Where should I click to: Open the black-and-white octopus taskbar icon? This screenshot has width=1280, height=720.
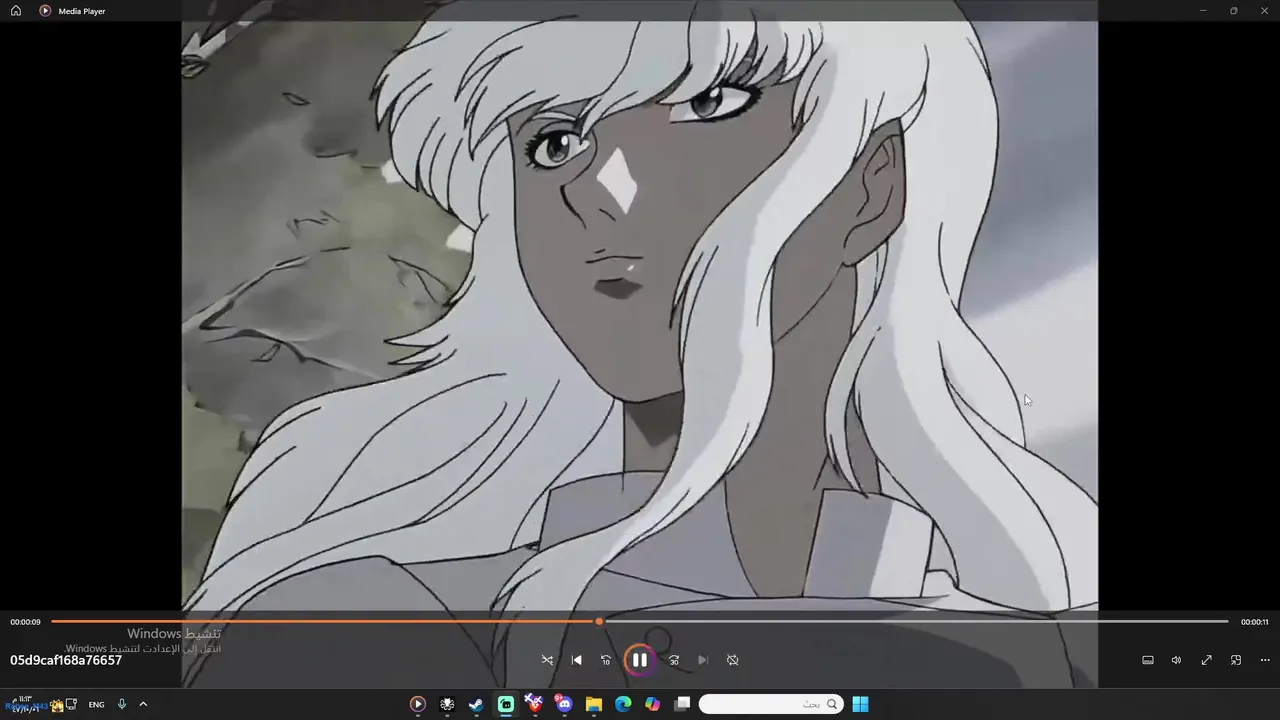447,704
